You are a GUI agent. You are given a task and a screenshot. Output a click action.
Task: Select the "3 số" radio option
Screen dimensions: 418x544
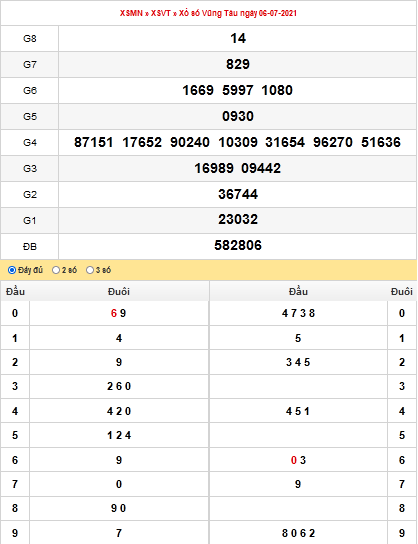click(90, 270)
